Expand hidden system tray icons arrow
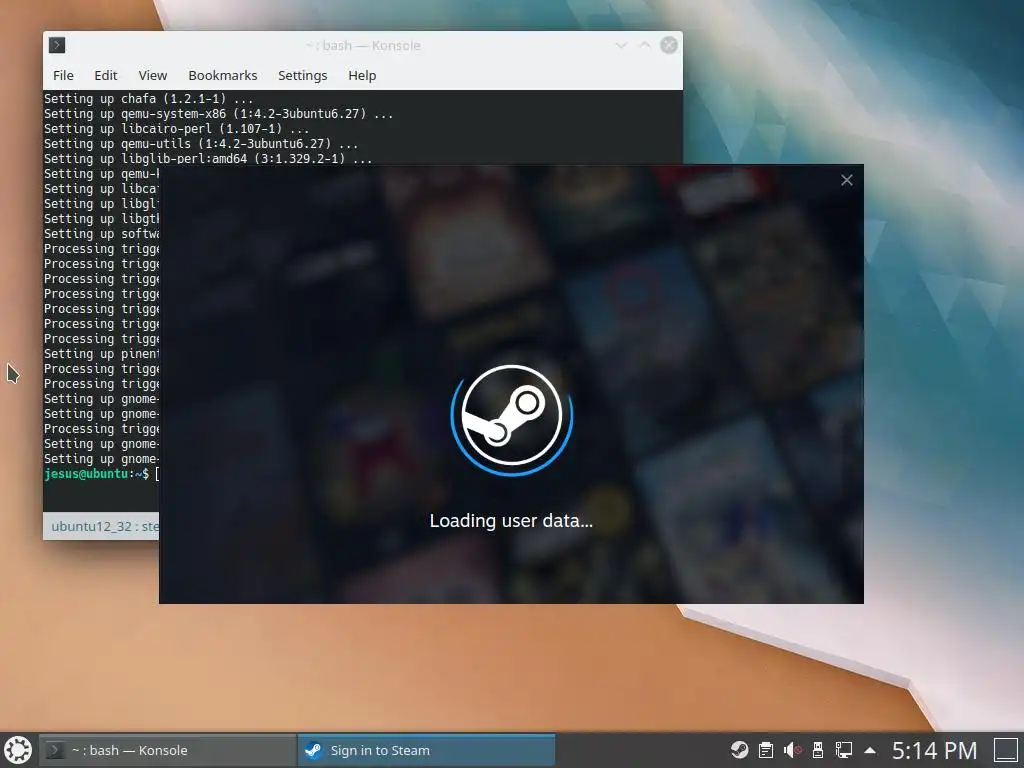Image resolution: width=1024 pixels, height=768 pixels. (x=870, y=750)
